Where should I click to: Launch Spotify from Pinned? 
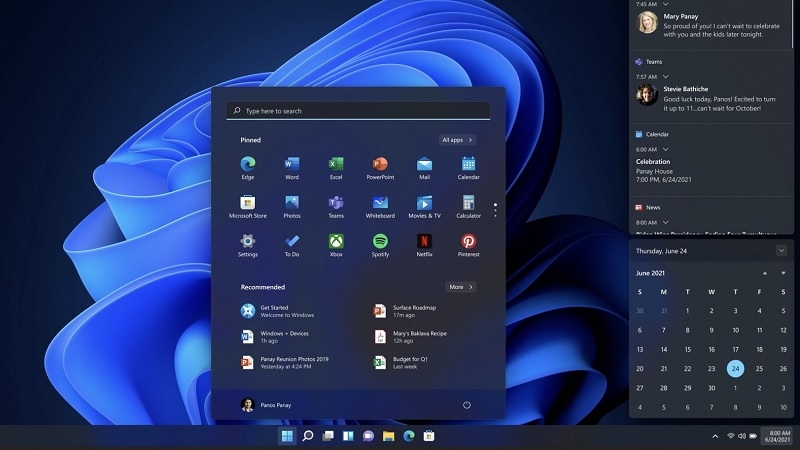click(380, 245)
